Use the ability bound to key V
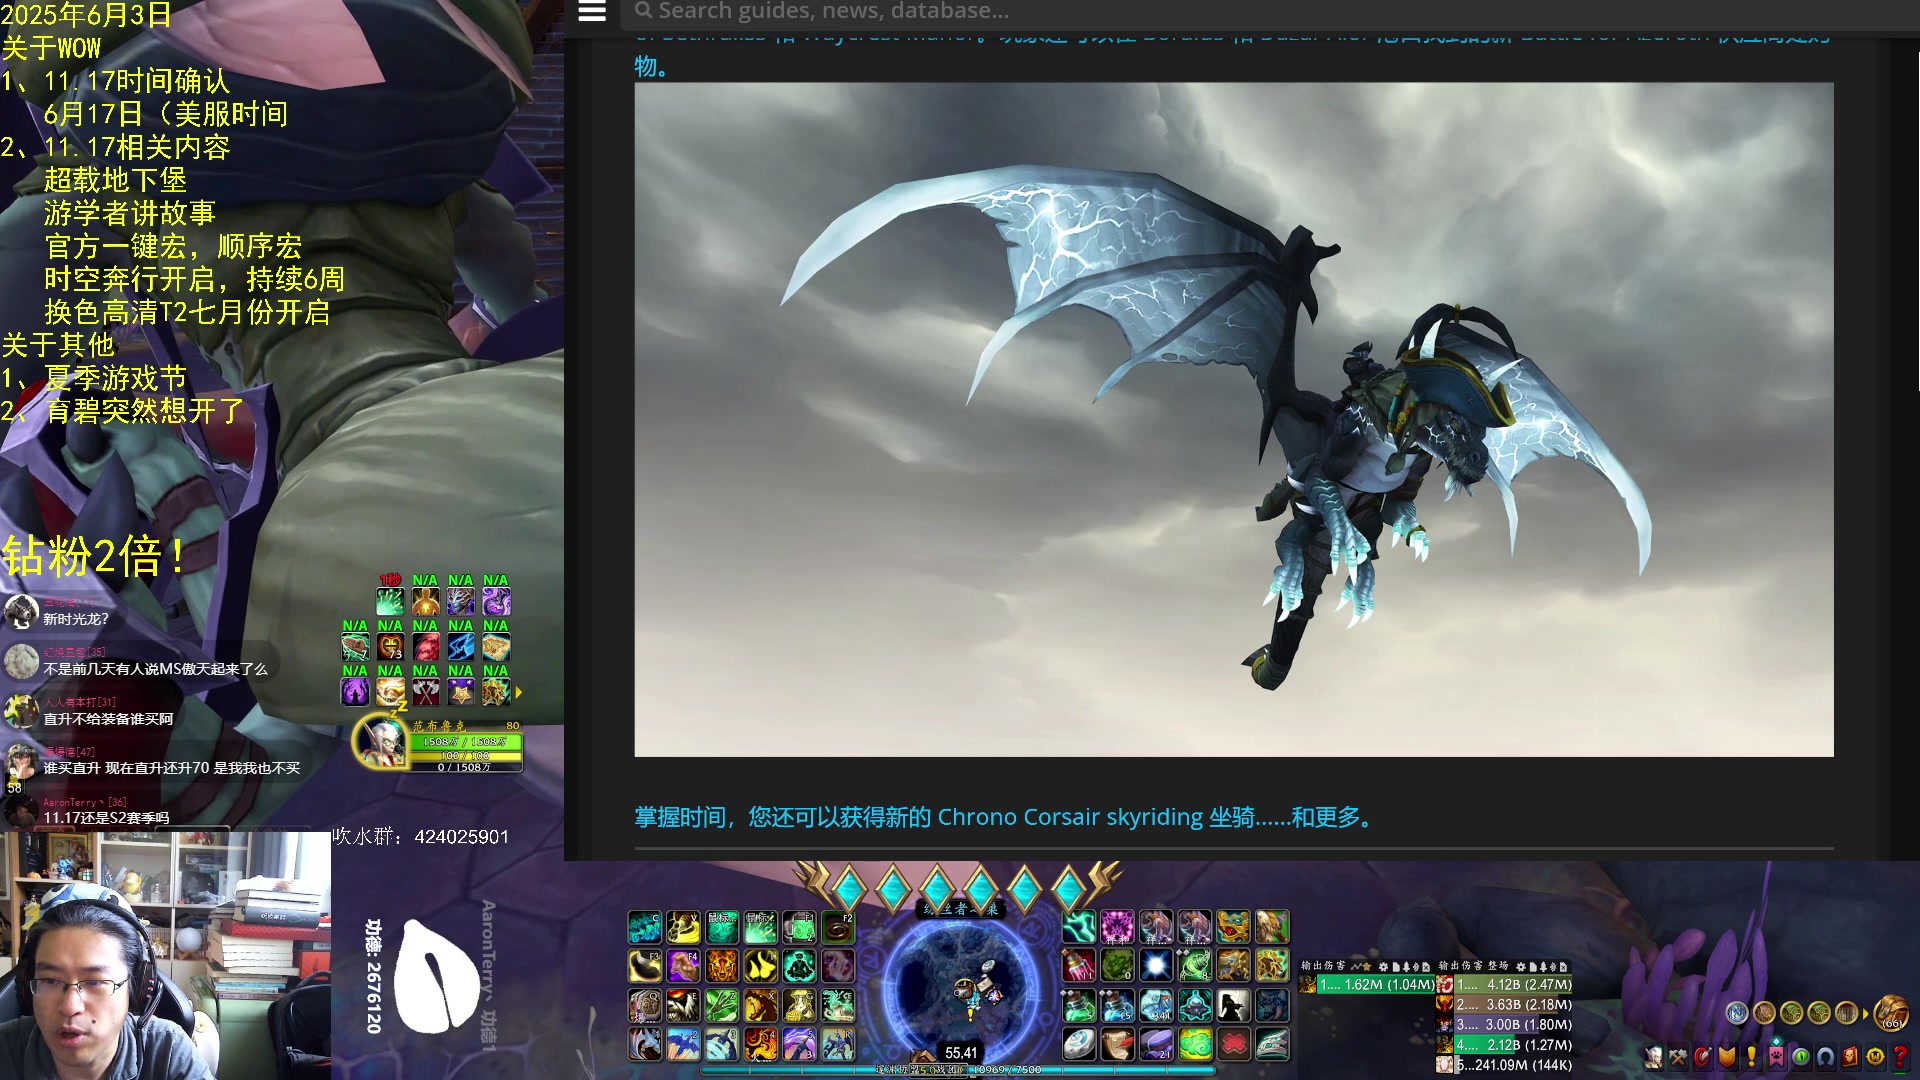This screenshot has width=1920, height=1080. [683, 927]
